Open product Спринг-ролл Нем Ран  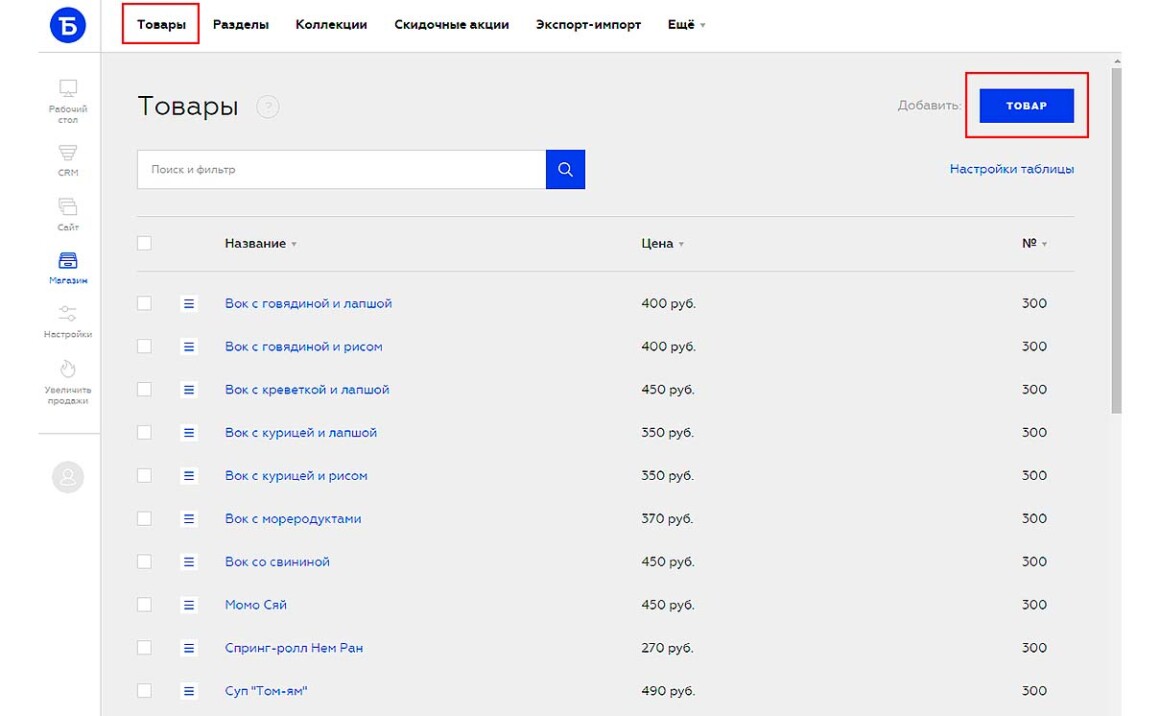[x=294, y=648]
